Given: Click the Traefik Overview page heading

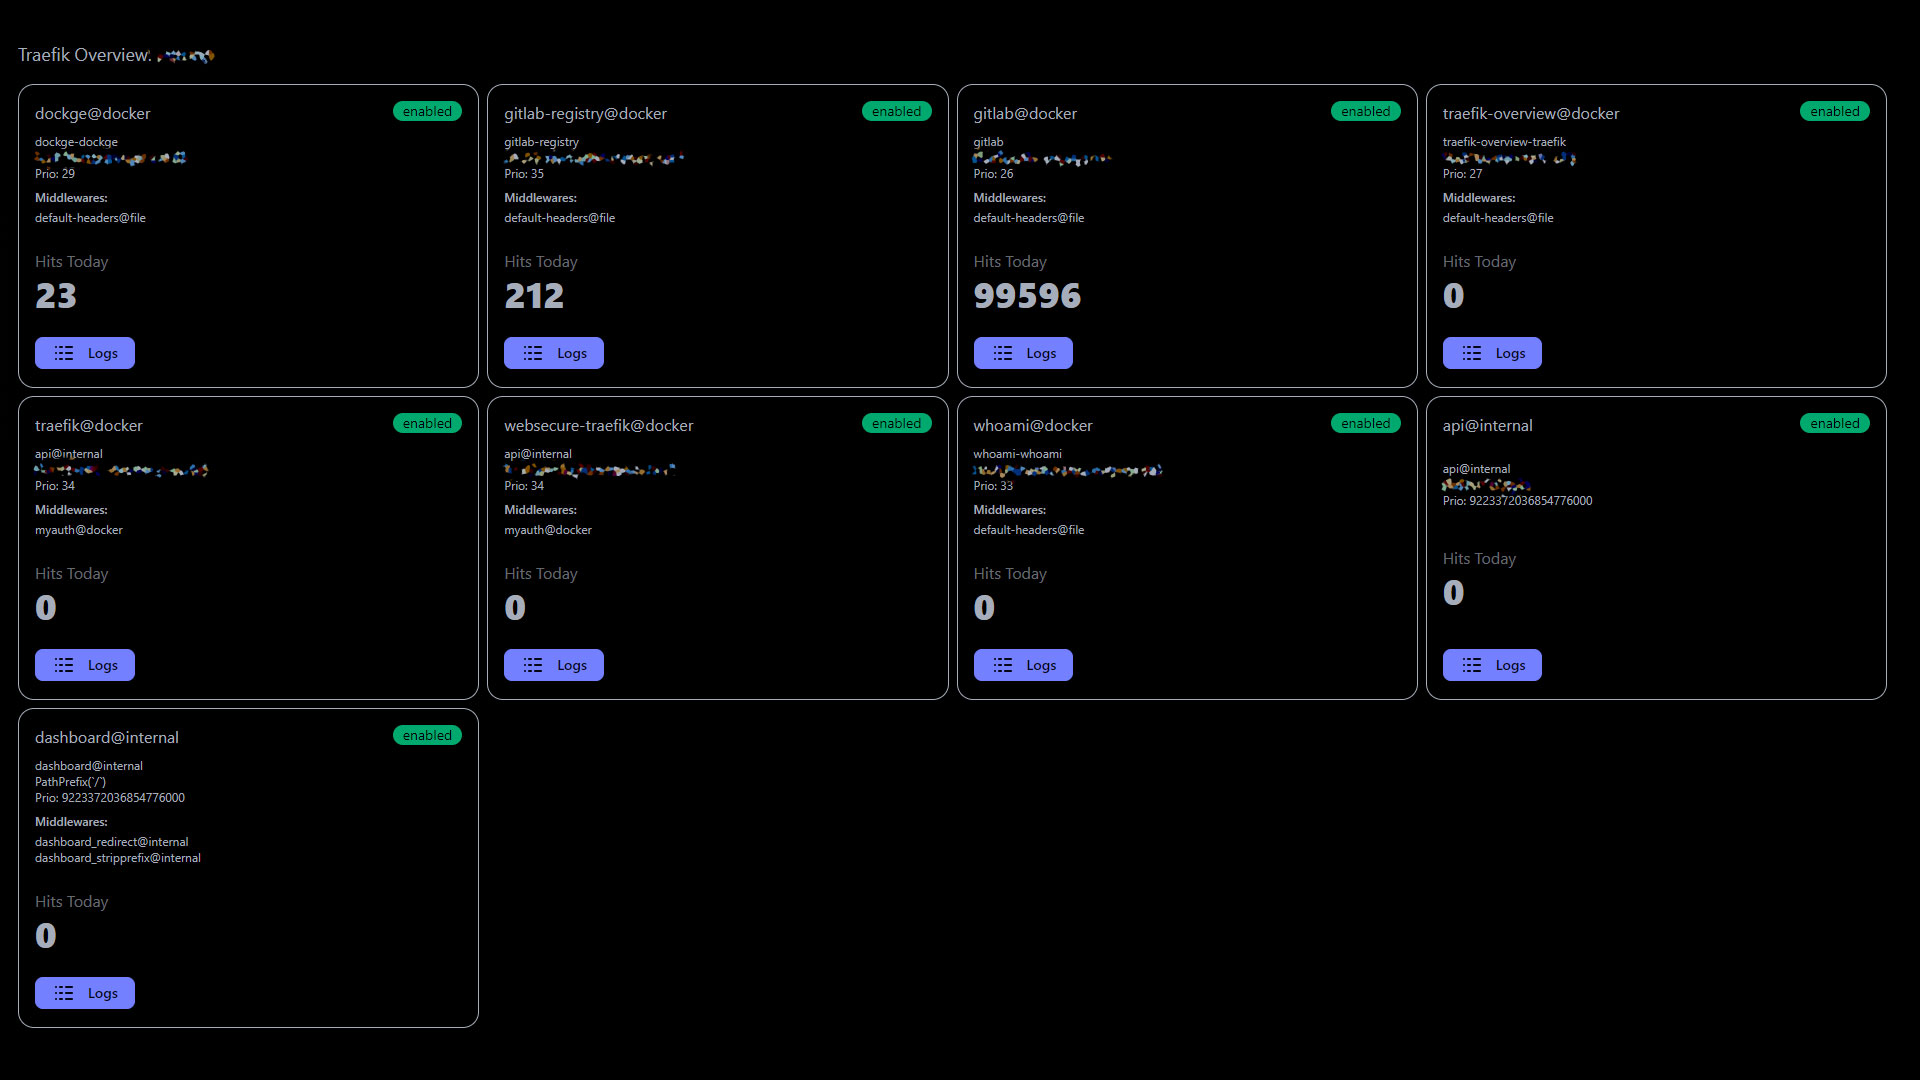Looking at the screenshot, I should click(84, 55).
